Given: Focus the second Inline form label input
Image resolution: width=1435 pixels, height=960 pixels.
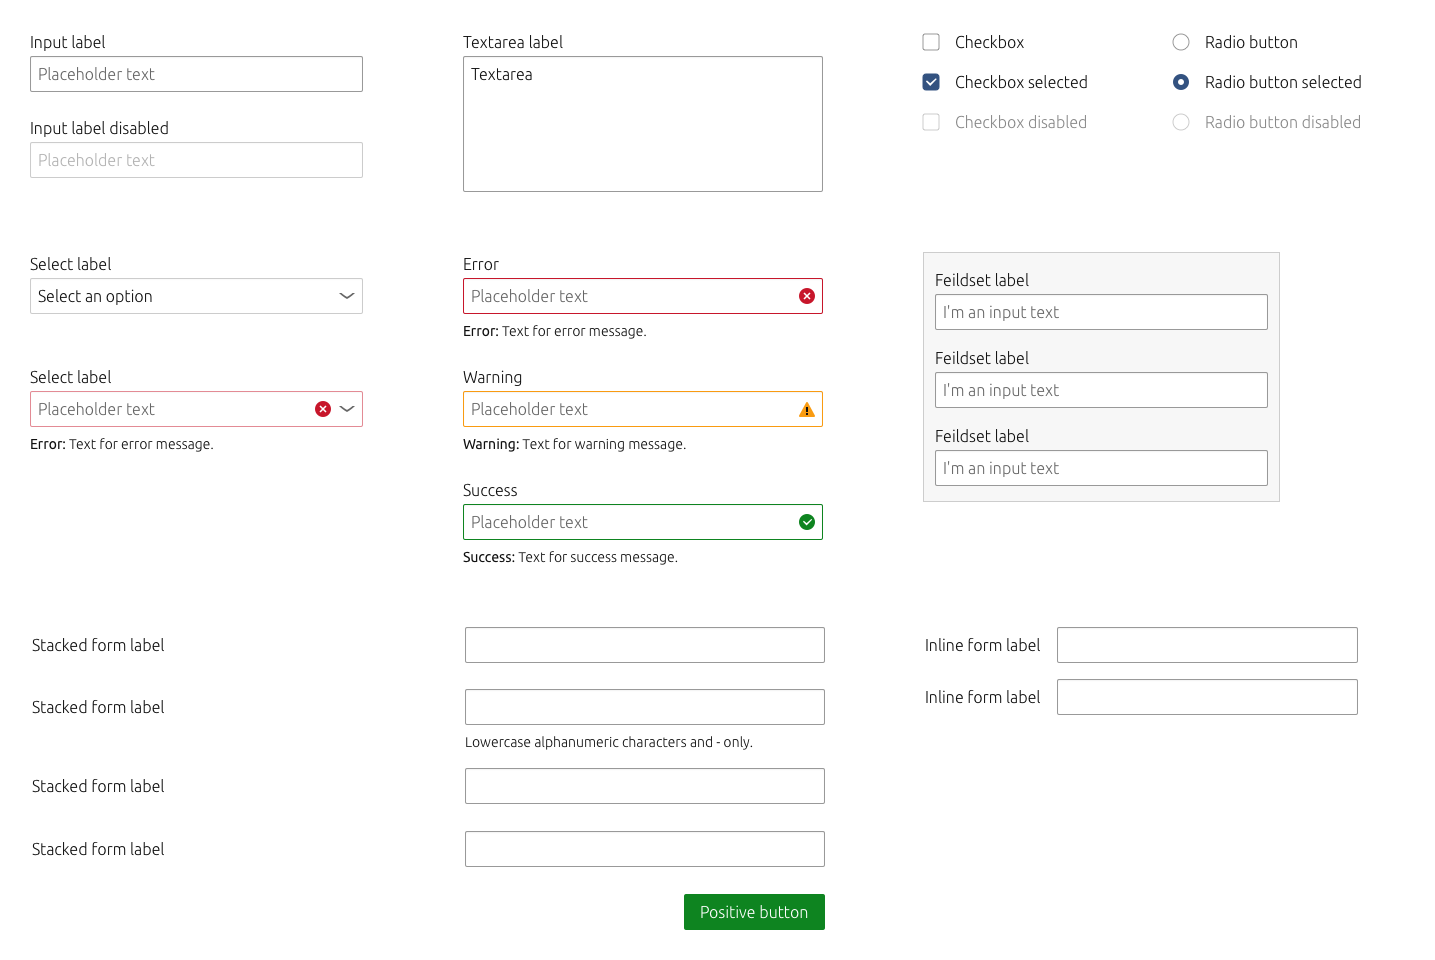Looking at the screenshot, I should [1207, 697].
